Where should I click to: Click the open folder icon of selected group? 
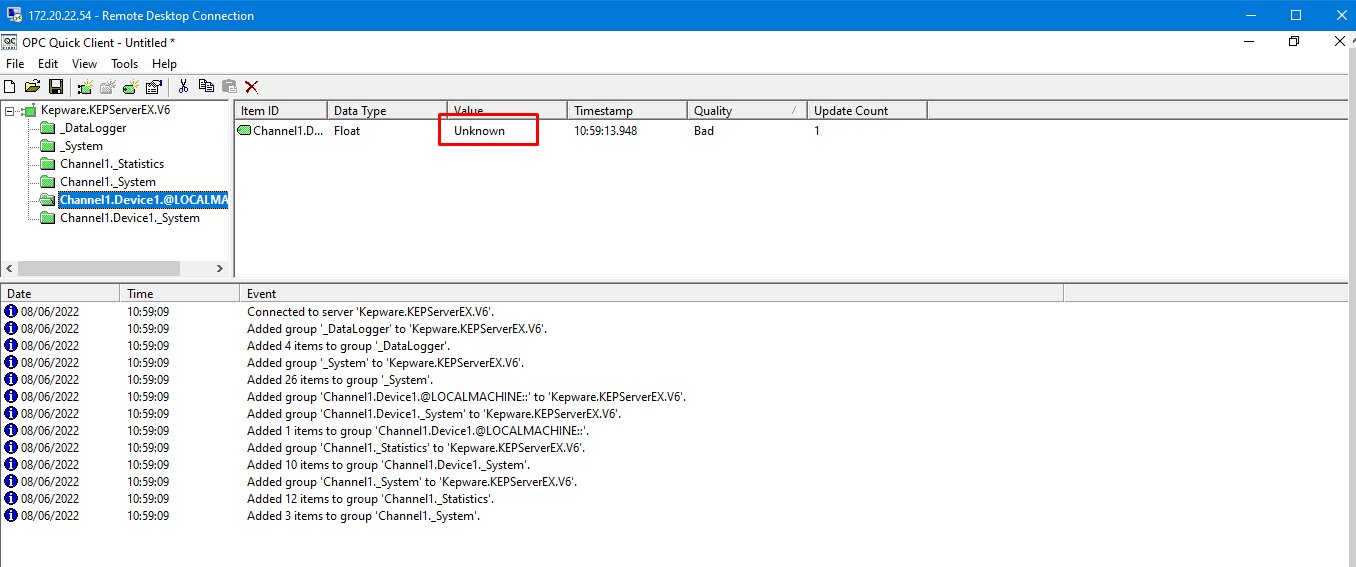[48, 200]
